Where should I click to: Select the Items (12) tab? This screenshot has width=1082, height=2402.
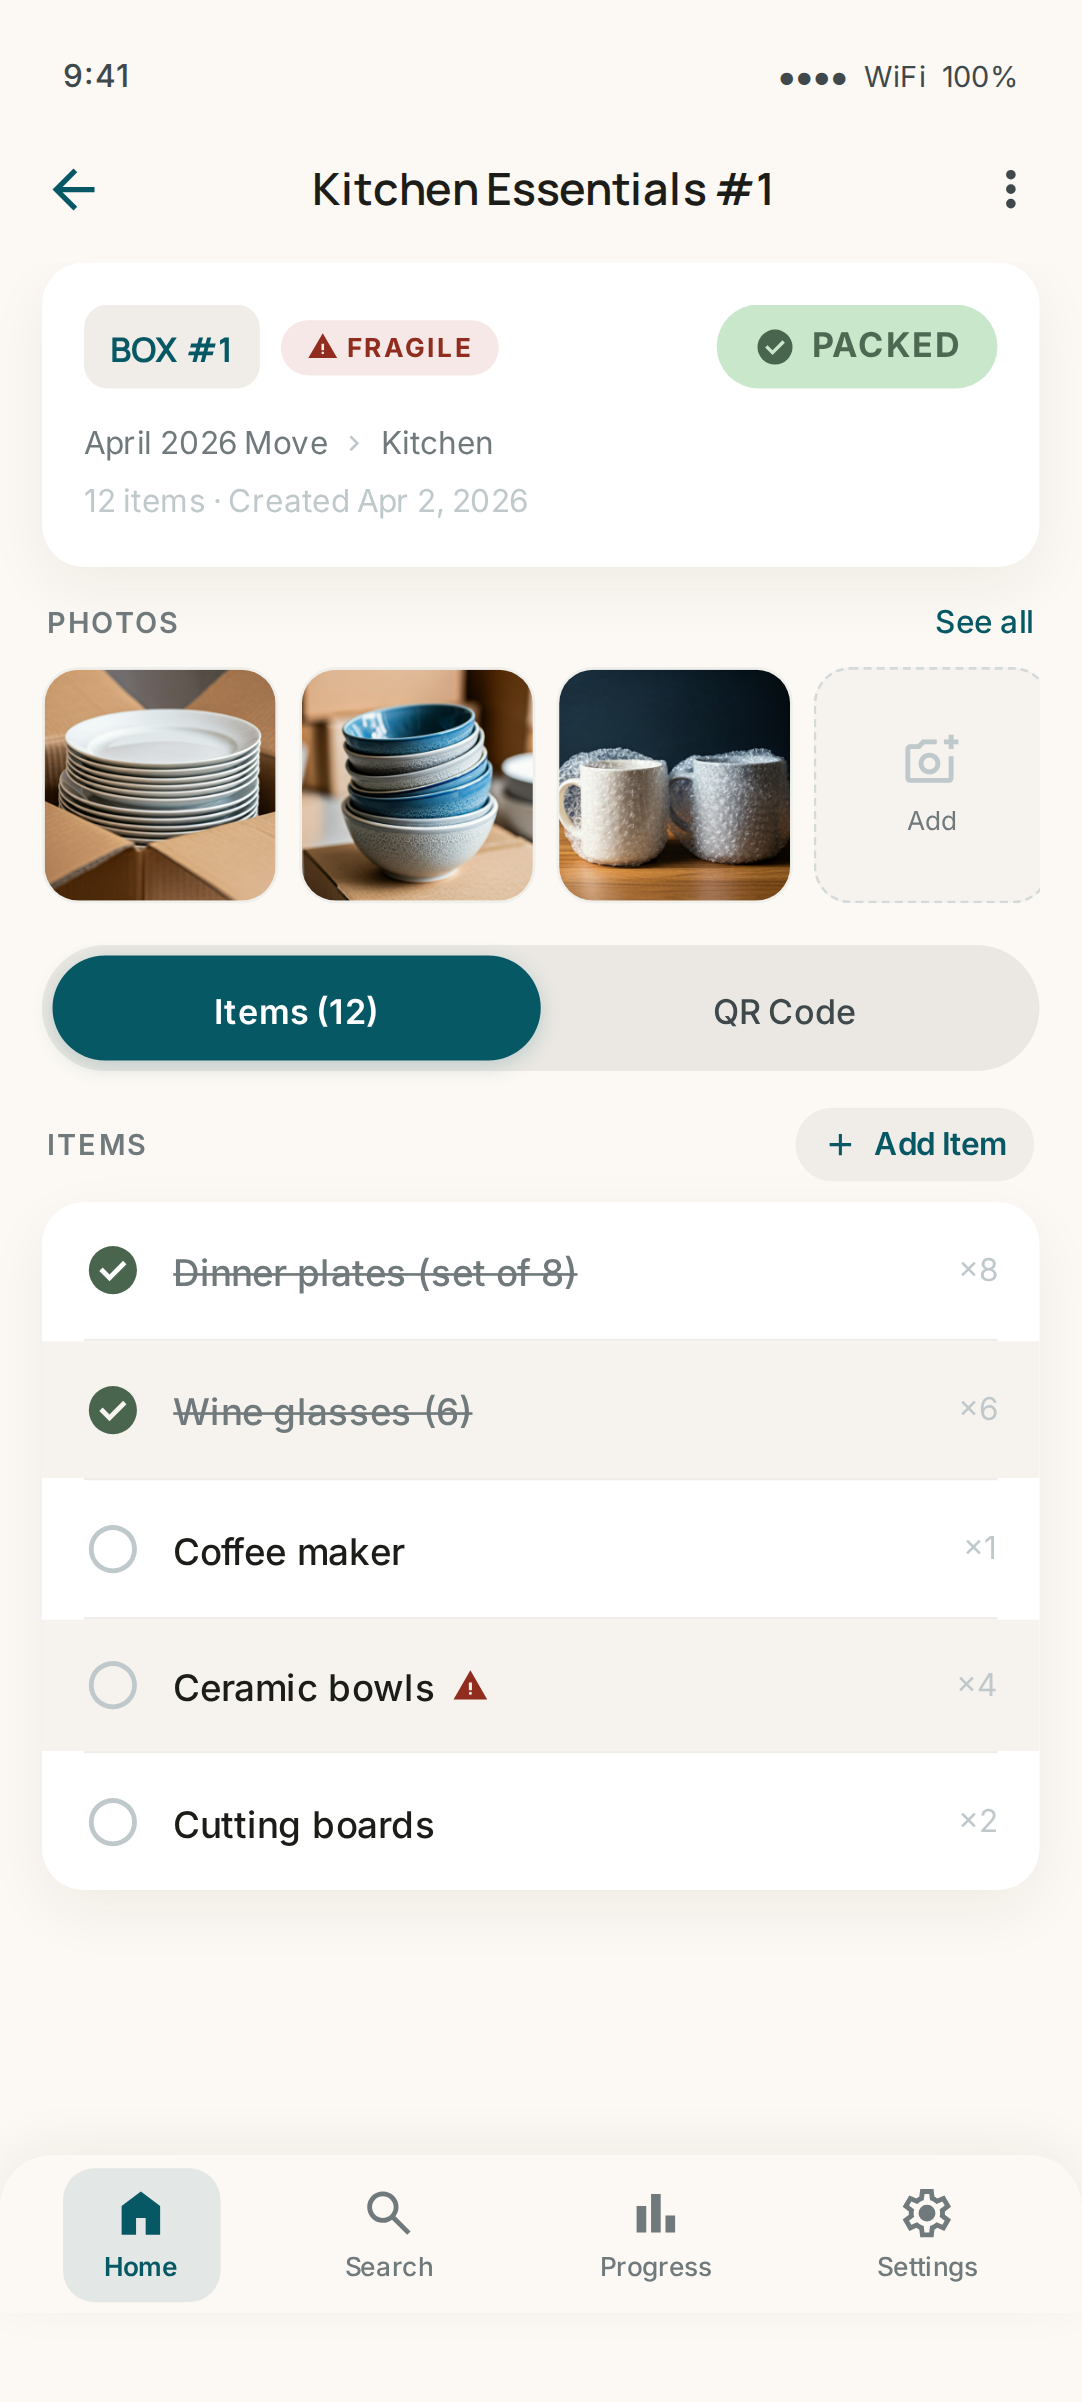[x=296, y=1009]
